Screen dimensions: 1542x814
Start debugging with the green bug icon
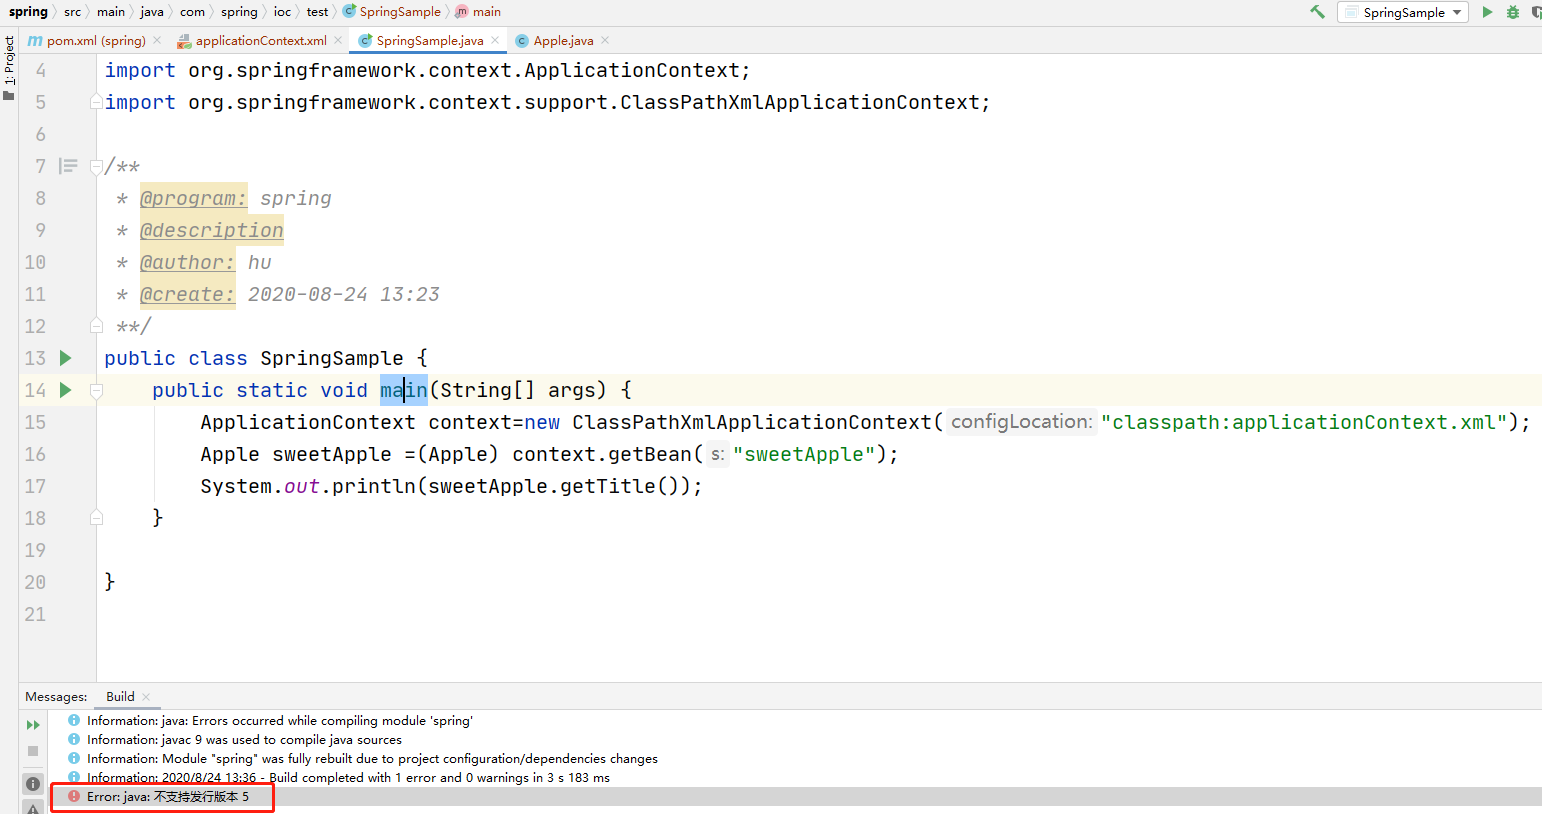point(1513,12)
